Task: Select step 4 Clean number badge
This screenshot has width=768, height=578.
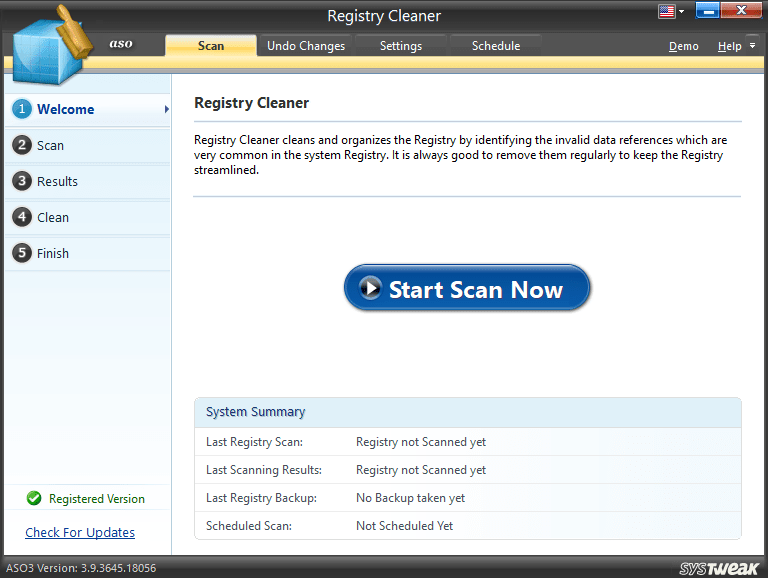Action: pyautogui.click(x=22, y=217)
